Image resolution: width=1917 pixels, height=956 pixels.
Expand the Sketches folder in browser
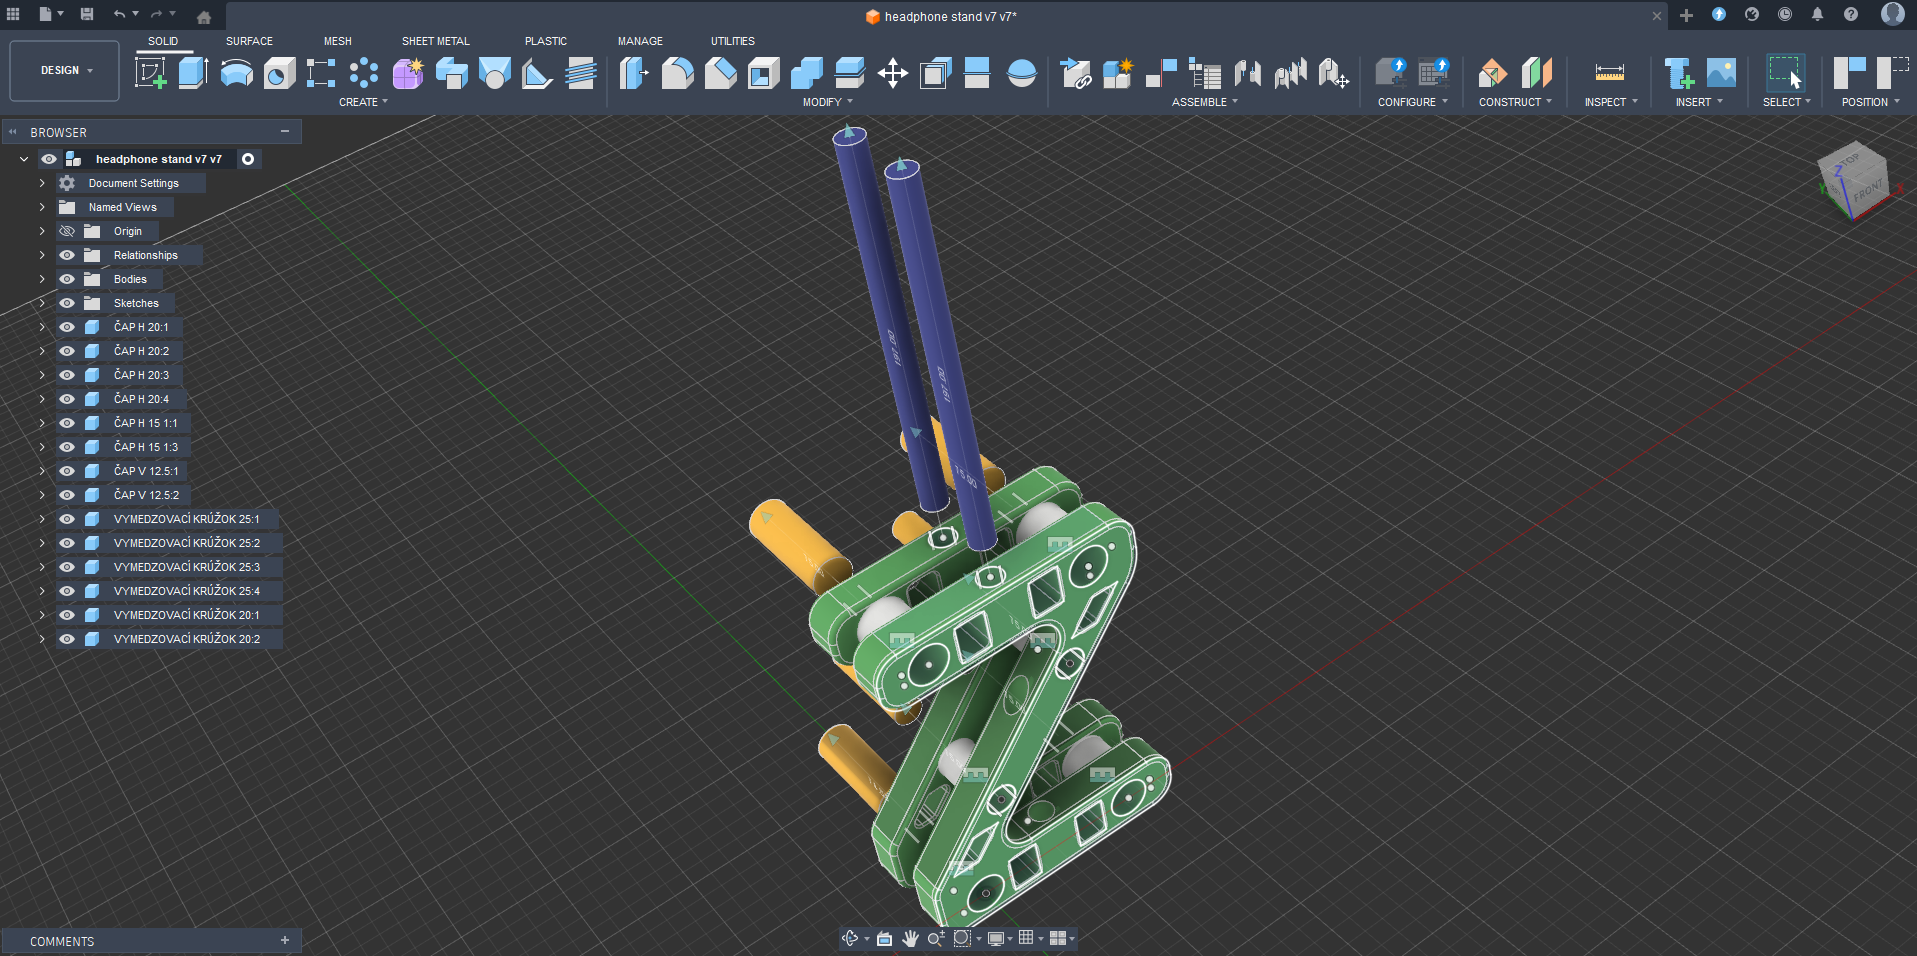[42, 303]
